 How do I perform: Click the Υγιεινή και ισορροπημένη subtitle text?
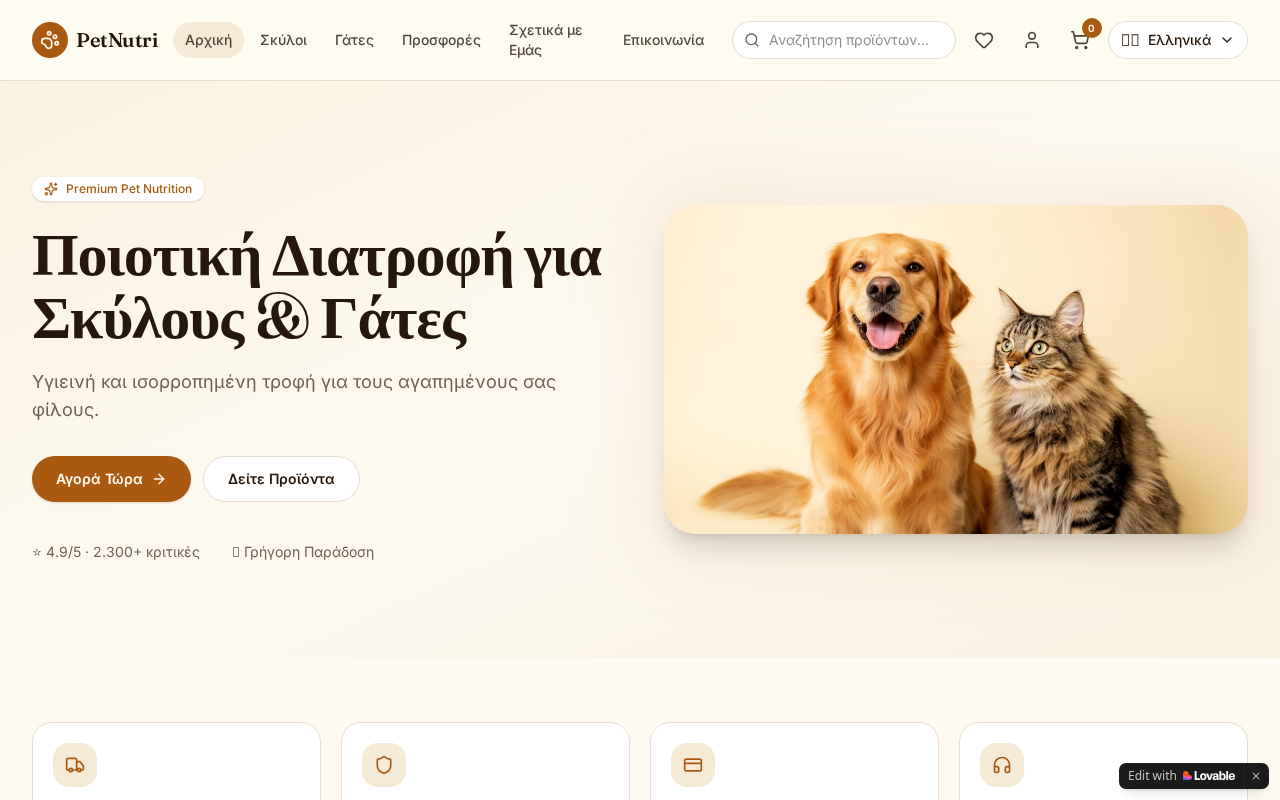[x=294, y=395]
